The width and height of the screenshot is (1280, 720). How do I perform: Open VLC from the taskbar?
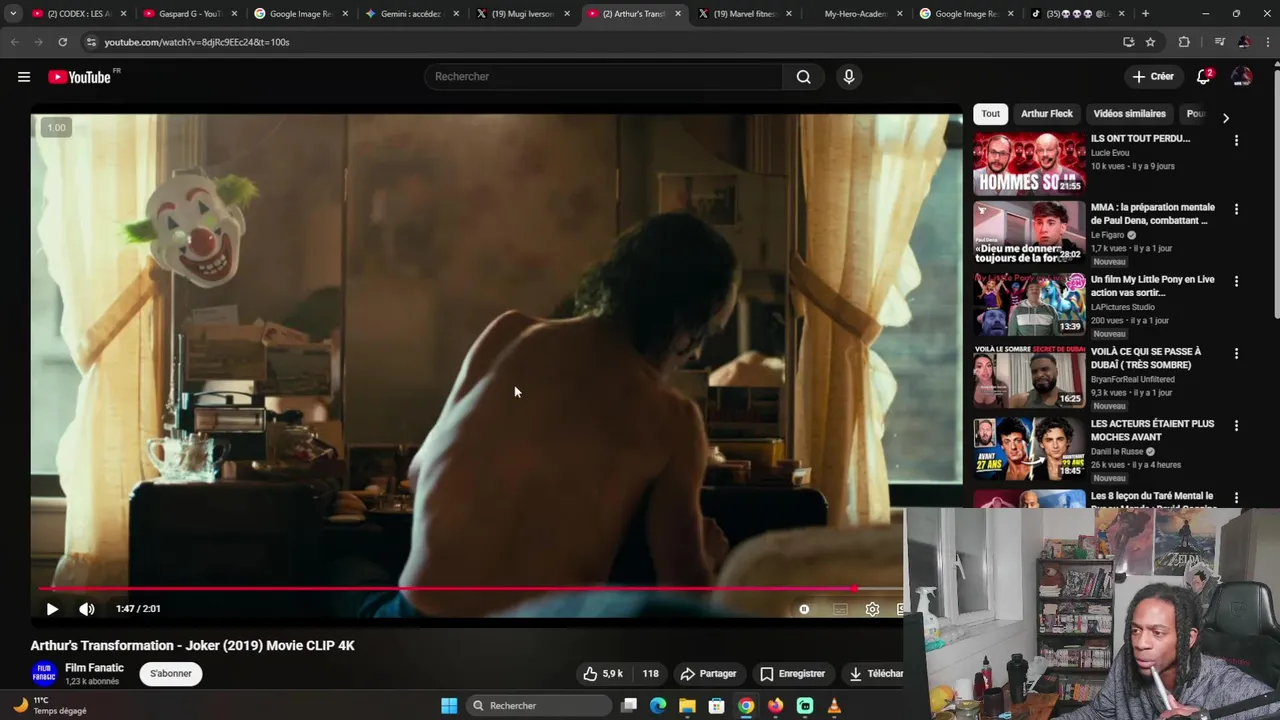[x=834, y=706]
